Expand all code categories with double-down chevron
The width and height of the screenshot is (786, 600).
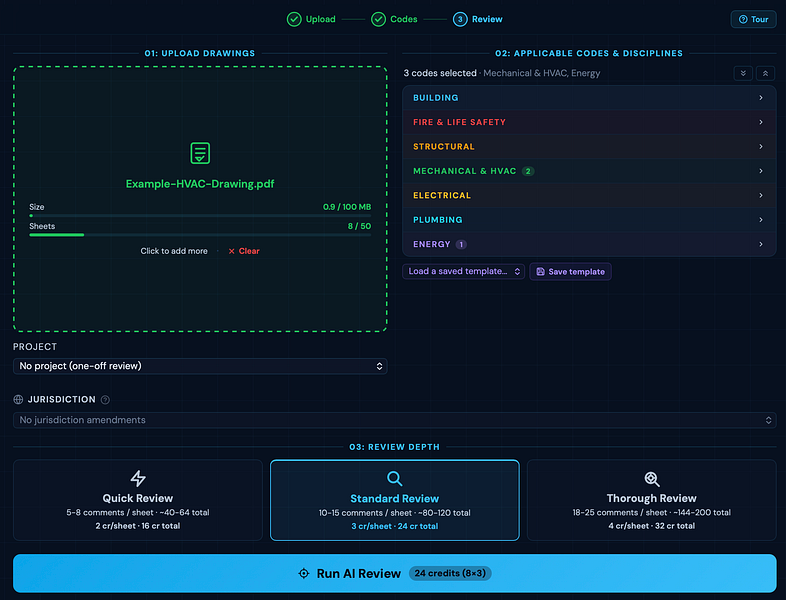point(743,73)
